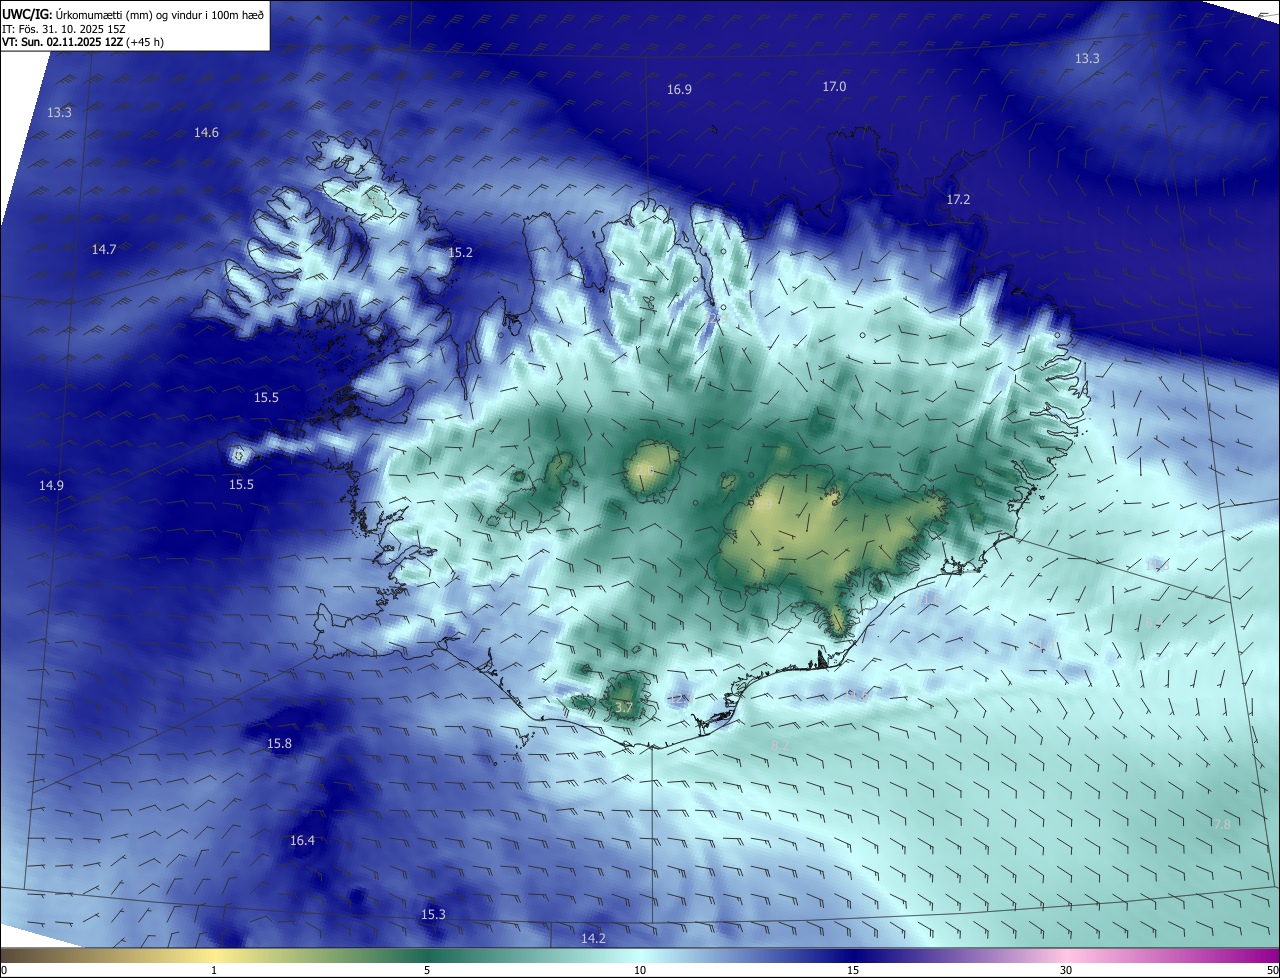The height and width of the screenshot is (978, 1280).
Task: Click the 15.8 value label on the map
Action: point(279,743)
